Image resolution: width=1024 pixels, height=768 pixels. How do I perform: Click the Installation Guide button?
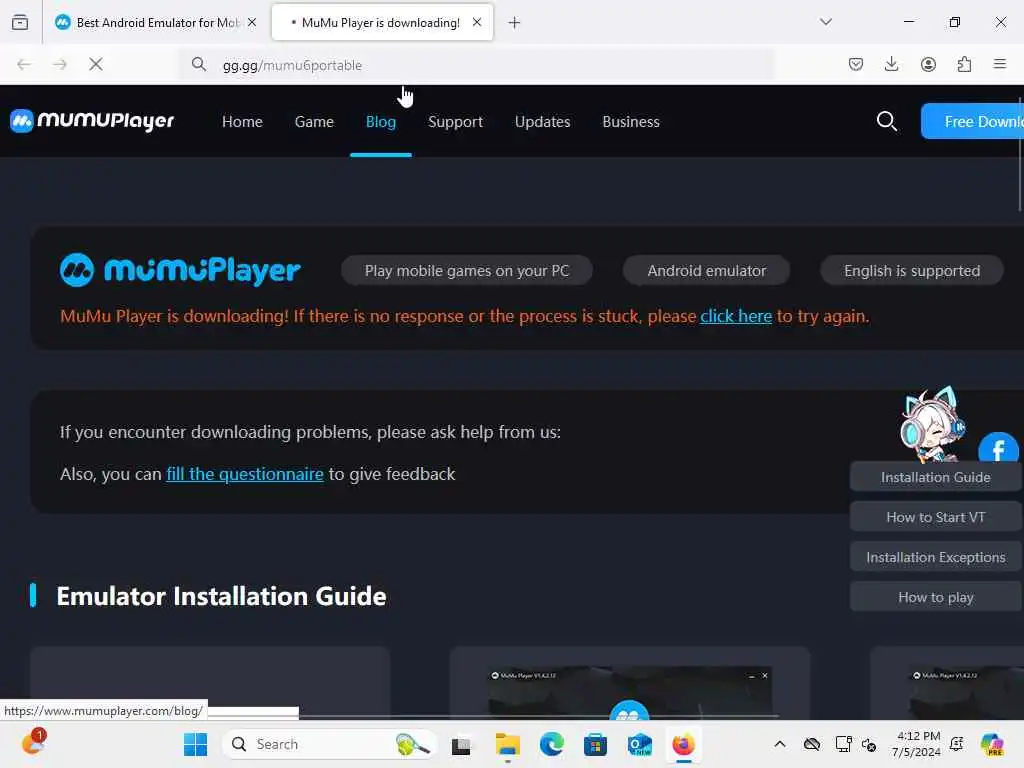pos(935,477)
